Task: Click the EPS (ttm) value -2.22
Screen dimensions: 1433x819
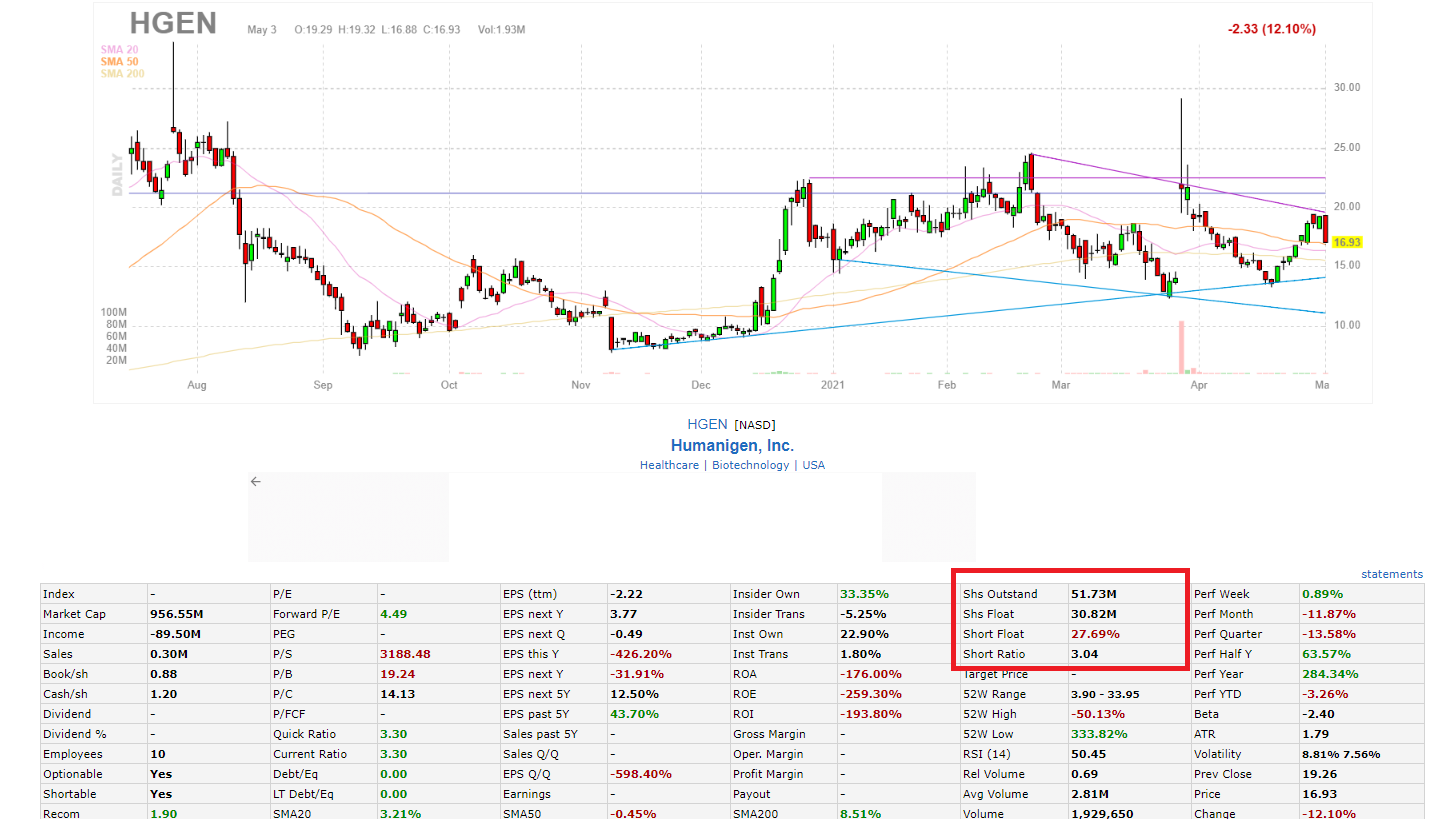Action: tap(626, 594)
